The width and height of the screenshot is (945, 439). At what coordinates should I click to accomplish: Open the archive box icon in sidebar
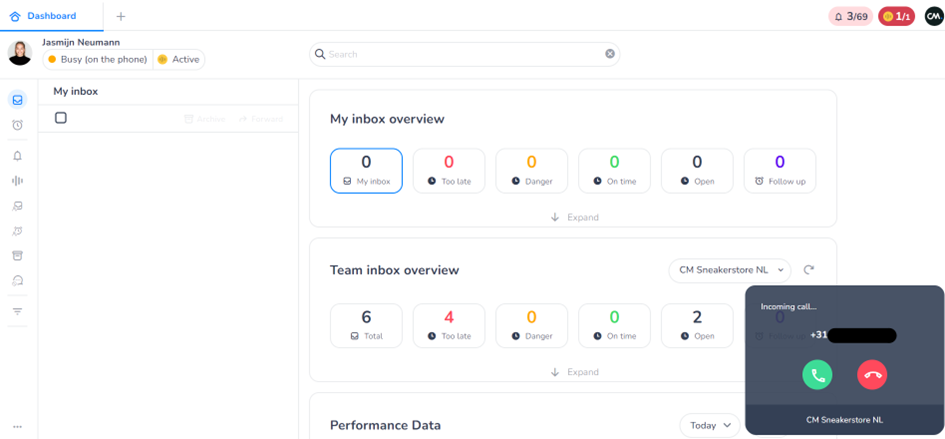[17, 256]
